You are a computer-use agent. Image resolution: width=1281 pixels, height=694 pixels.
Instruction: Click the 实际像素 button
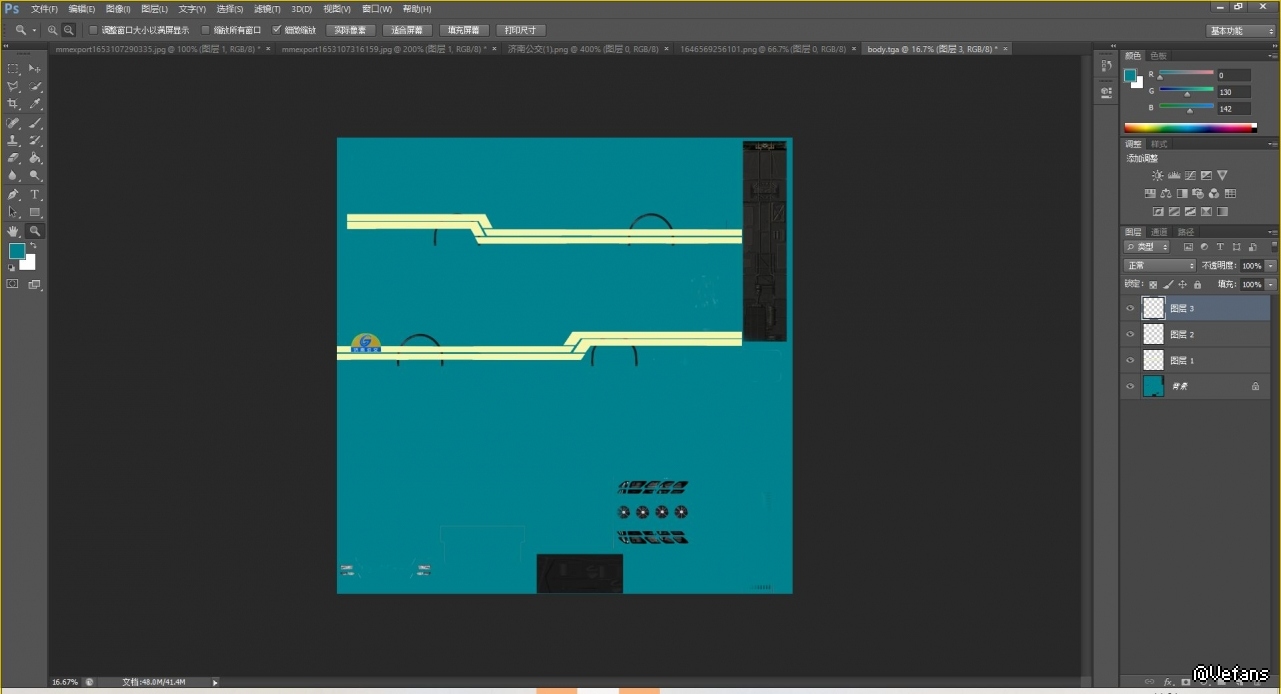[x=350, y=30]
